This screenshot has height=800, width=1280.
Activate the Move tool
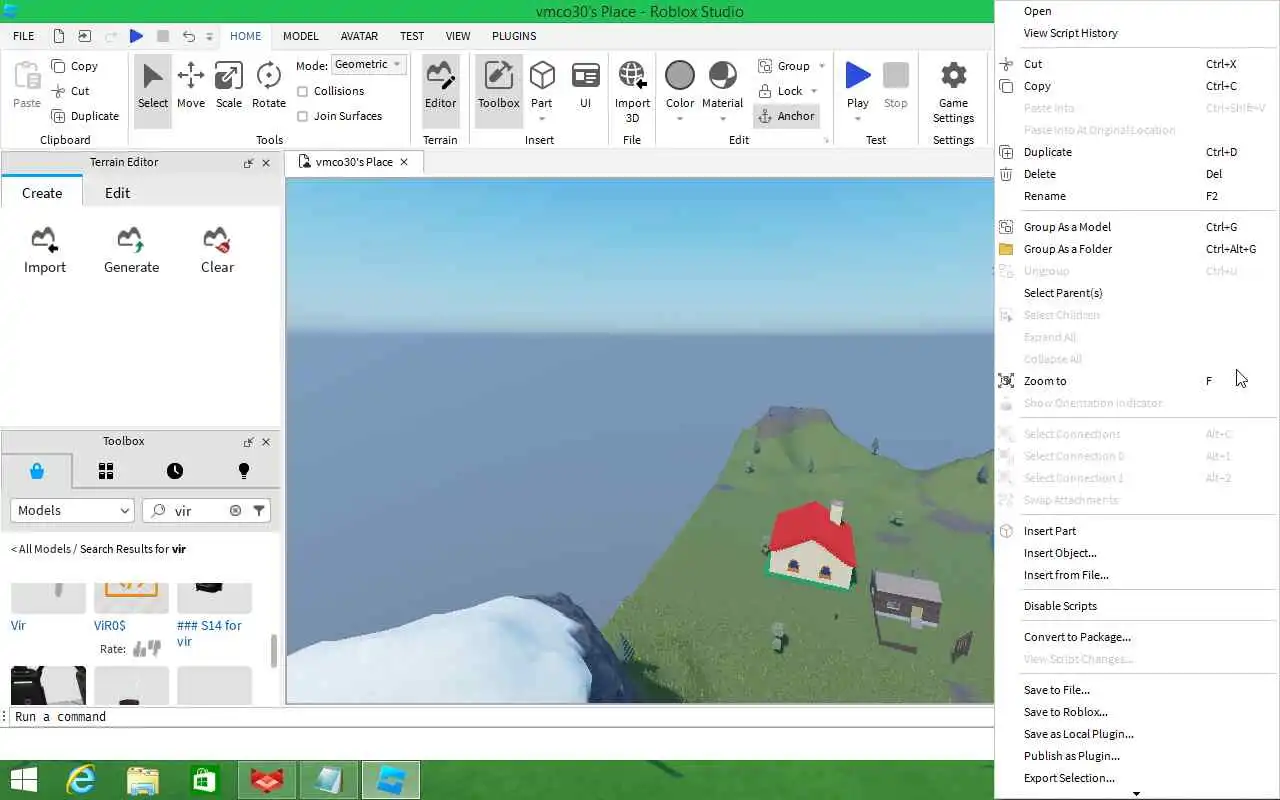pos(190,86)
